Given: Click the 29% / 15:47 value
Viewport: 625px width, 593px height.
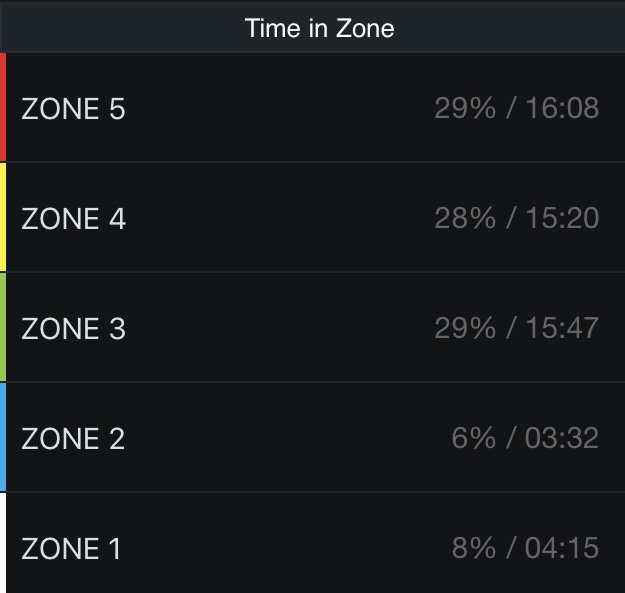Looking at the screenshot, I should pyautogui.click(x=516, y=328).
